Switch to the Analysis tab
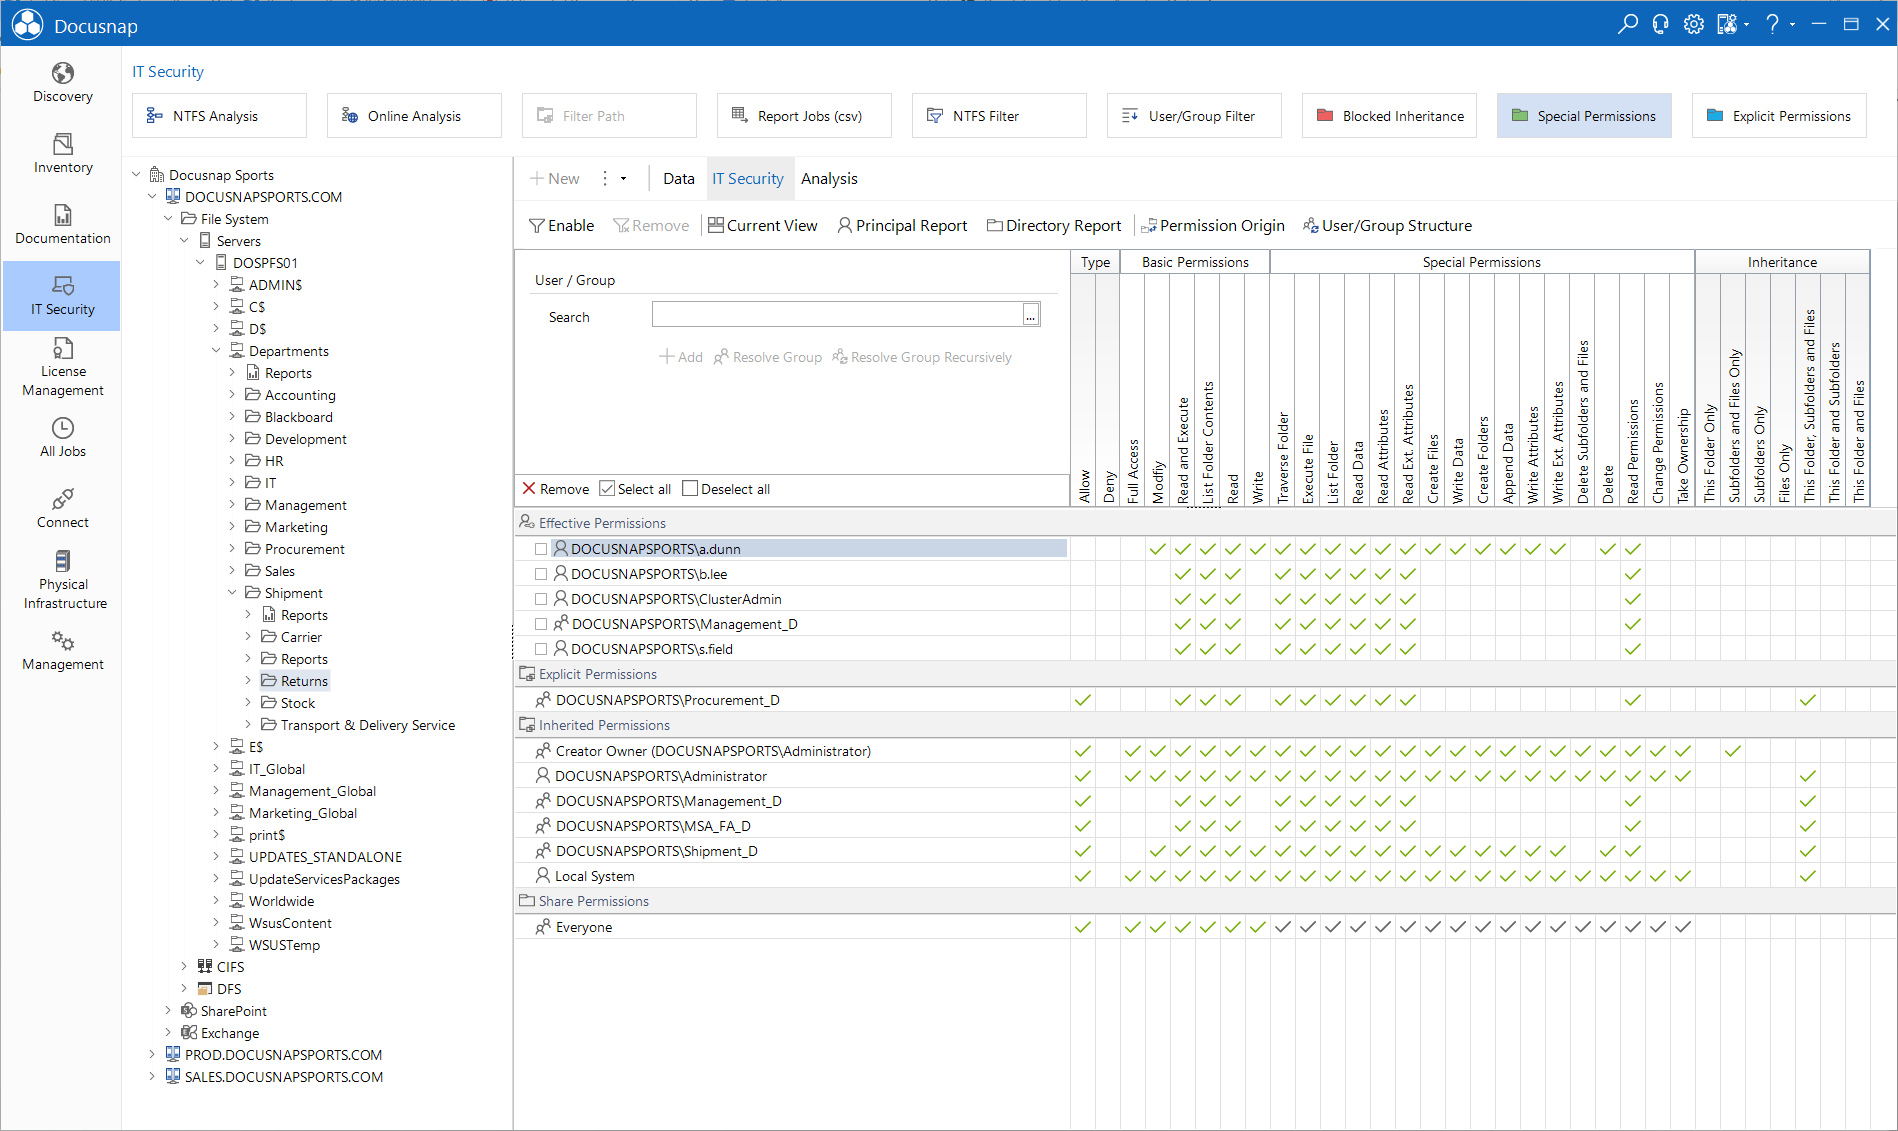Image resolution: width=1898 pixels, height=1131 pixels. click(829, 179)
